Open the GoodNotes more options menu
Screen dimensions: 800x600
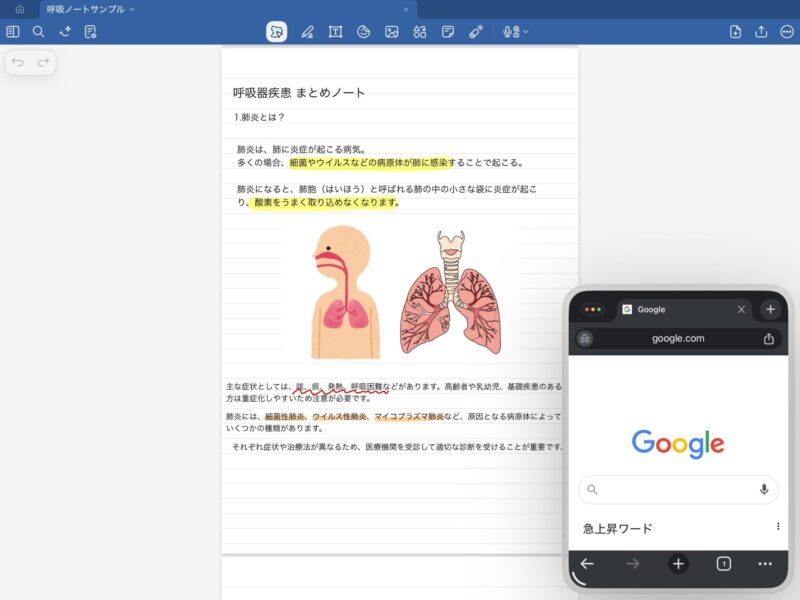(786, 32)
